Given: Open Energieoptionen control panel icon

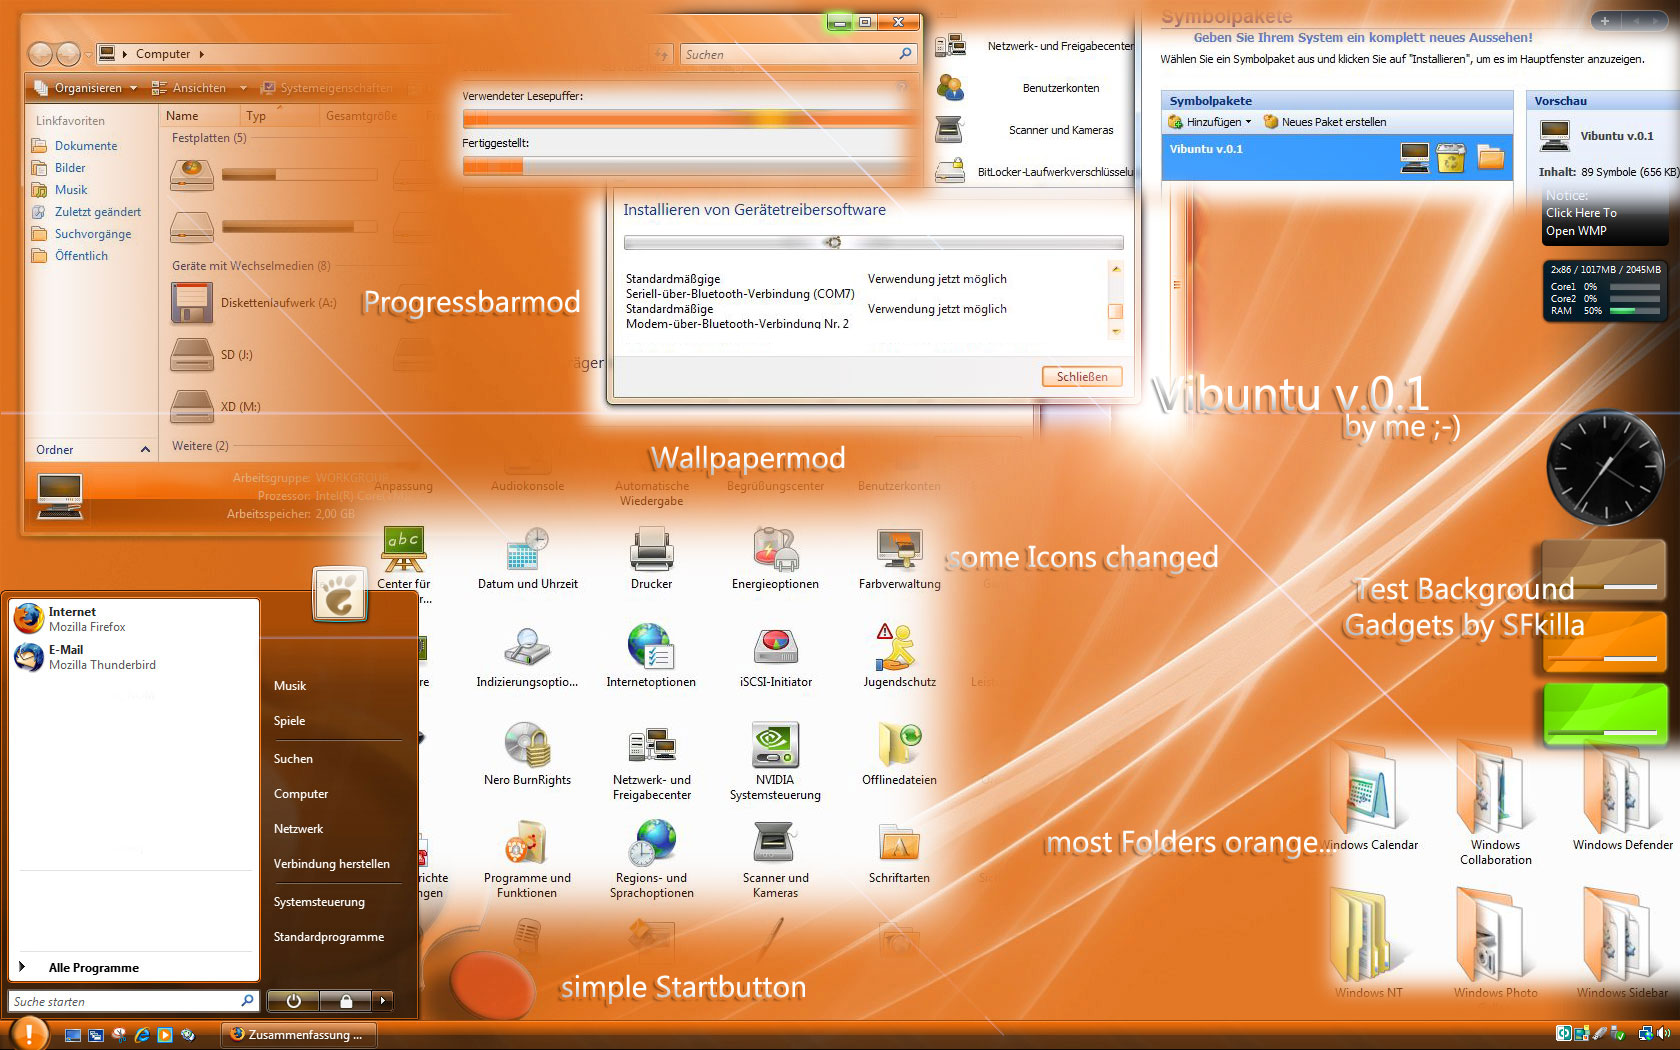Looking at the screenshot, I should (x=775, y=558).
